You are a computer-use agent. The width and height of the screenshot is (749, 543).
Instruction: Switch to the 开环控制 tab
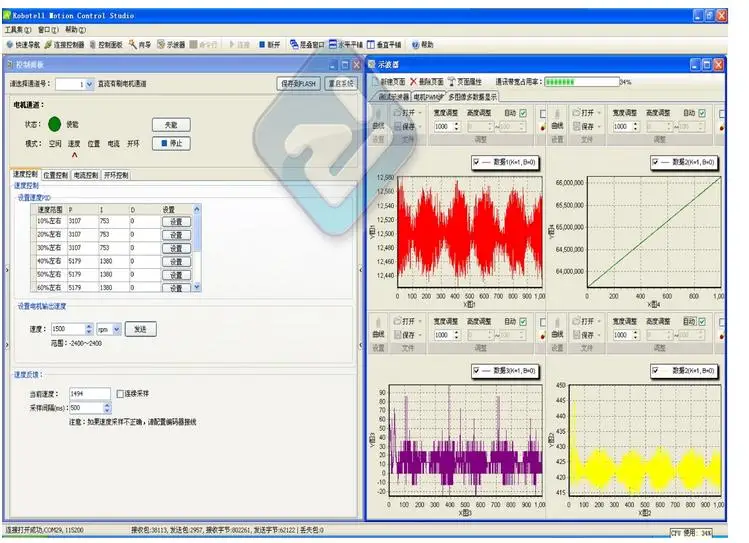click(116, 175)
